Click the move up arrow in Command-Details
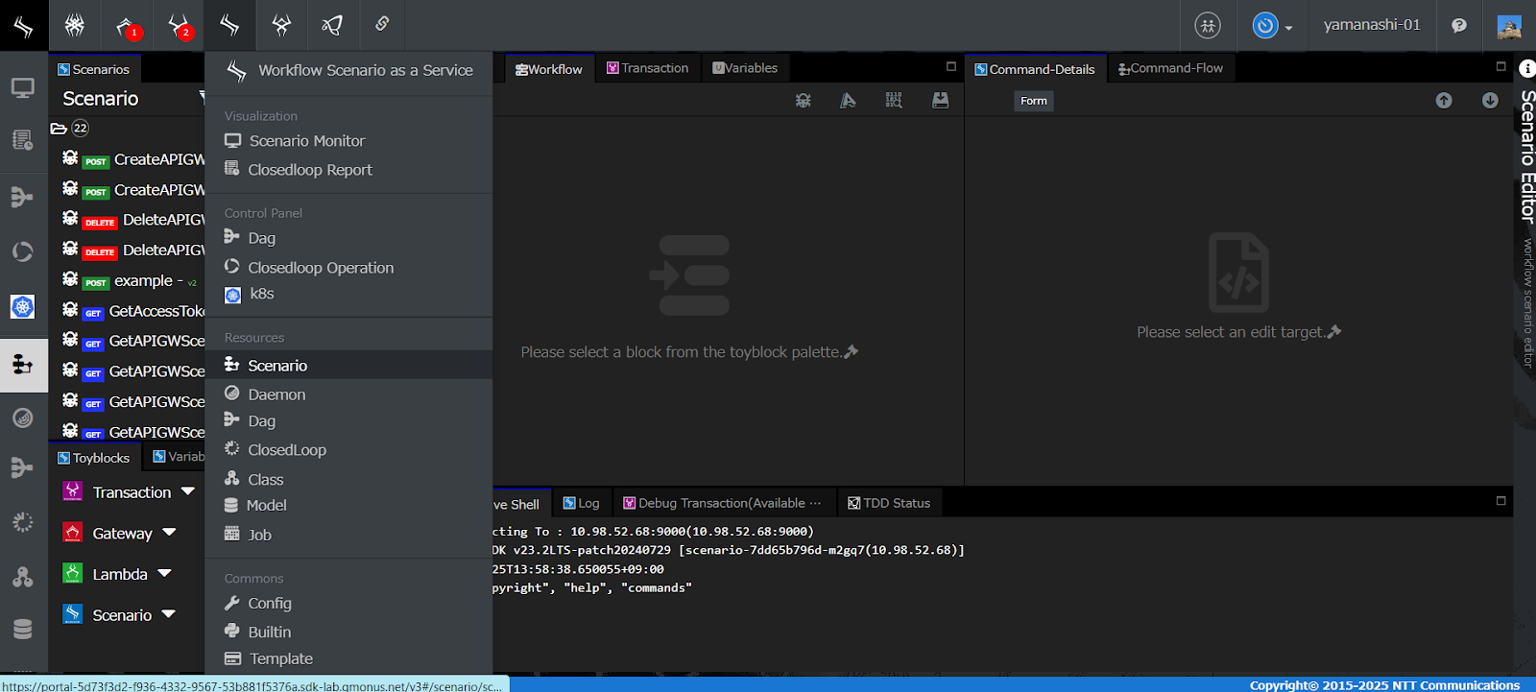Image resolution: width=1536 pixels, height=692 pixels. click(x=1443, y=100)
